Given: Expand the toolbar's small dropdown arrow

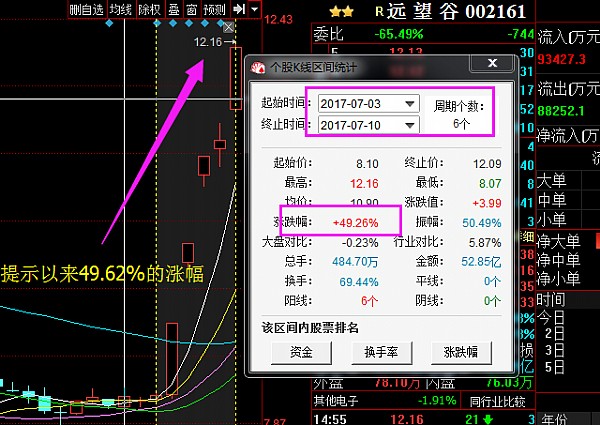Looking at the screenshot, I should point(256,9).
